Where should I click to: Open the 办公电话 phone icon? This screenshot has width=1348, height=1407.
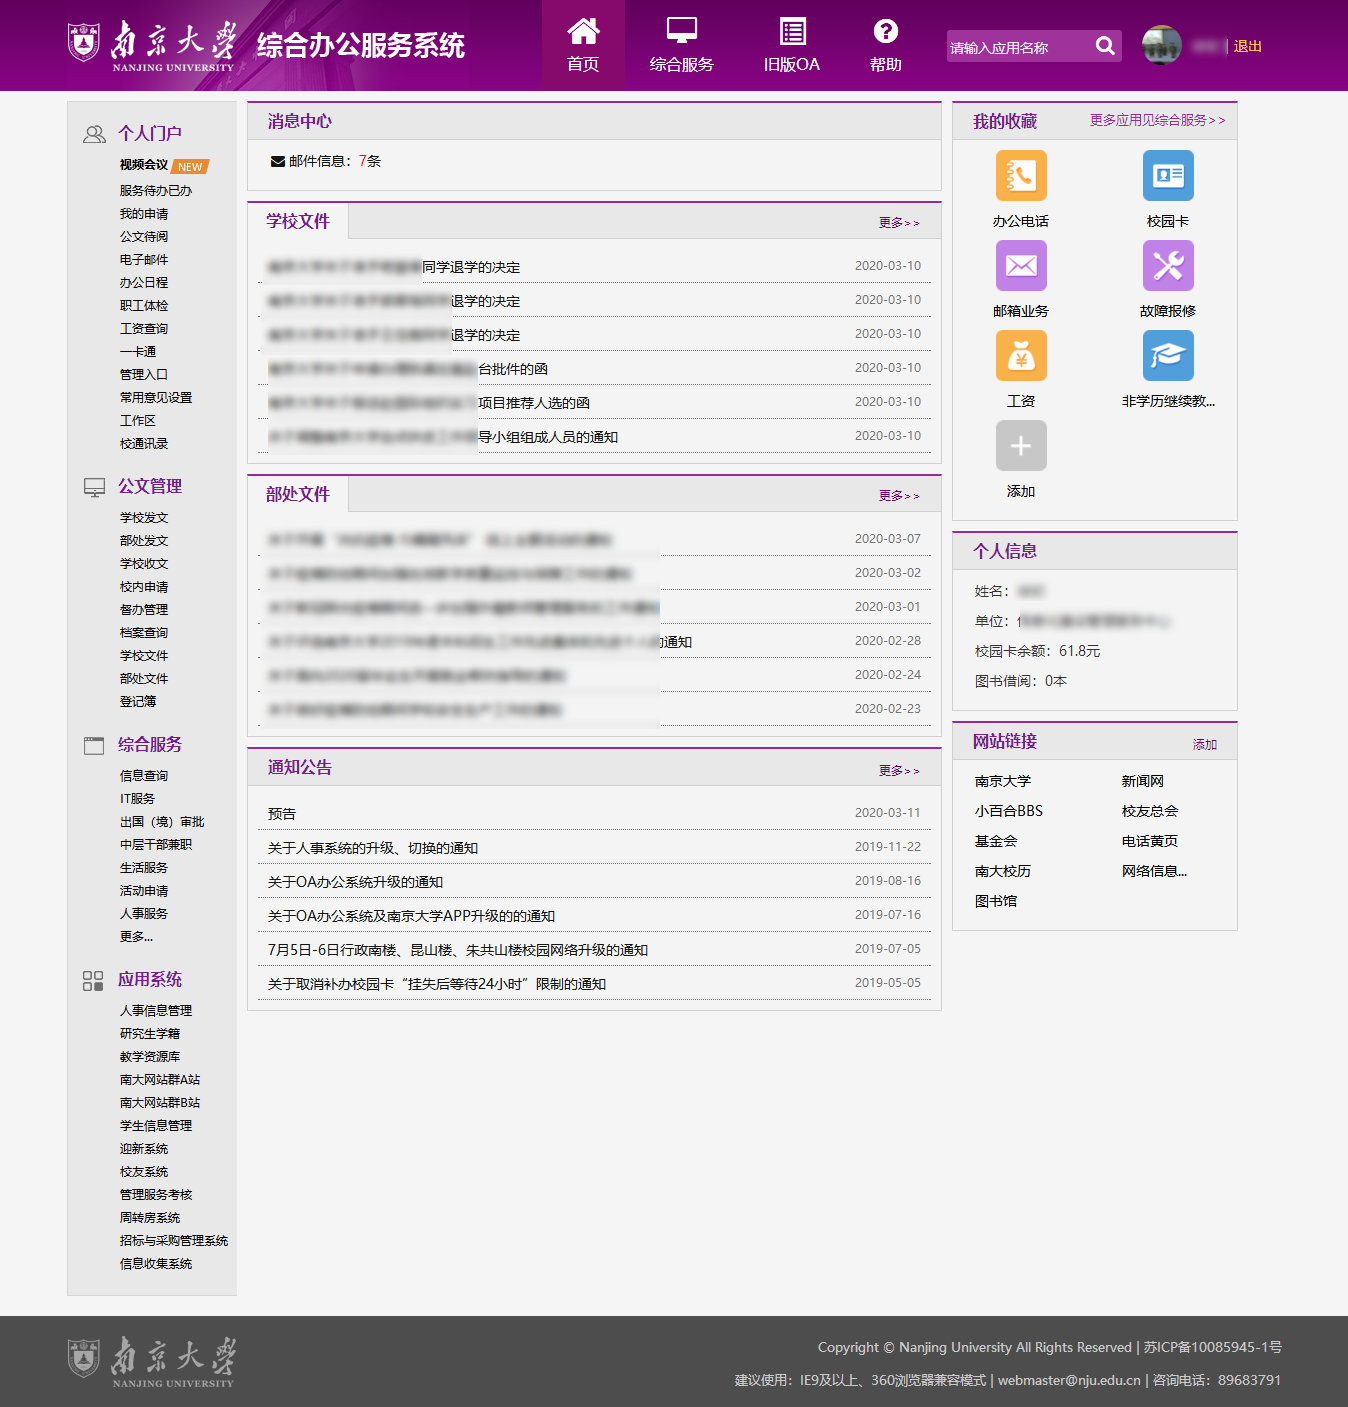point(1020,176)
